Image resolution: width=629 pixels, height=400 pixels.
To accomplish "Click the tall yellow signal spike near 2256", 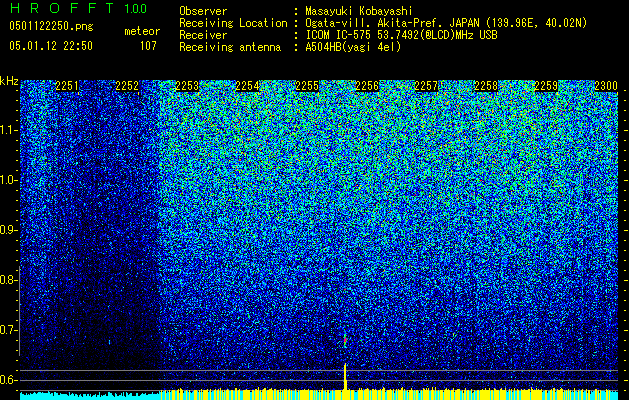I will (x=345, y=376).
